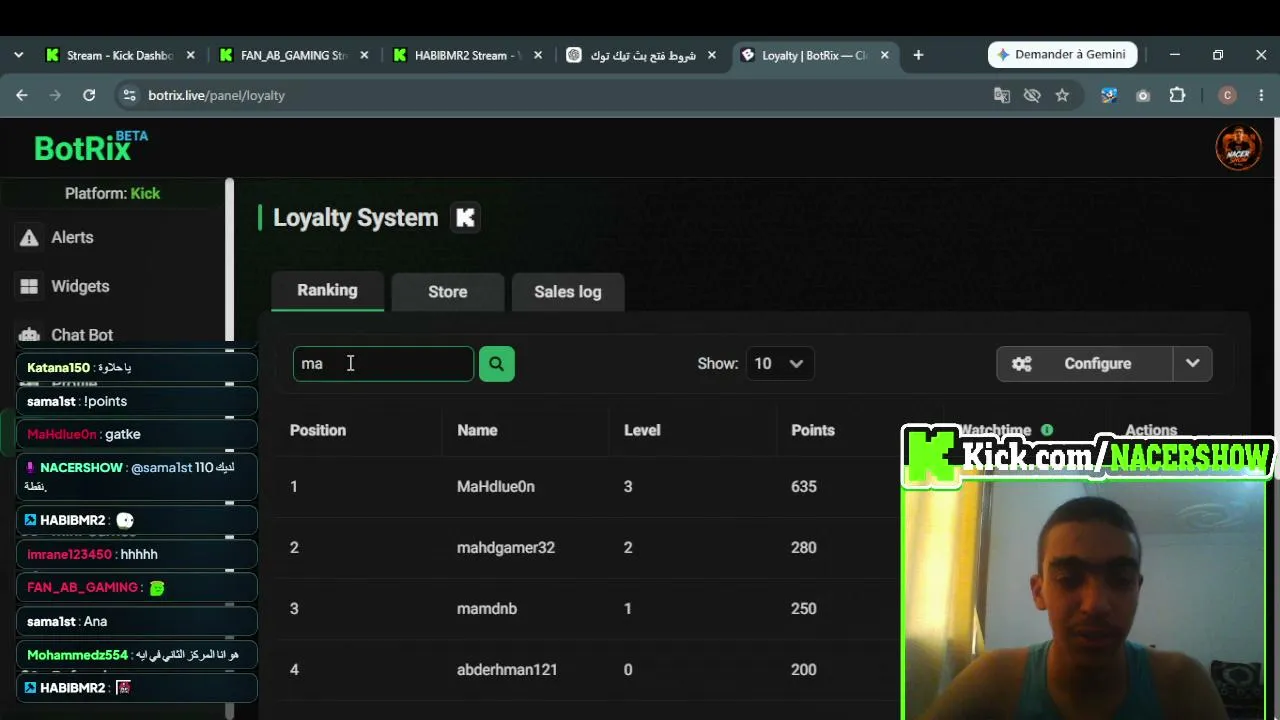Click the Platform: Kick label
Screen dimensions: 1280x720
tap(112, 193)
